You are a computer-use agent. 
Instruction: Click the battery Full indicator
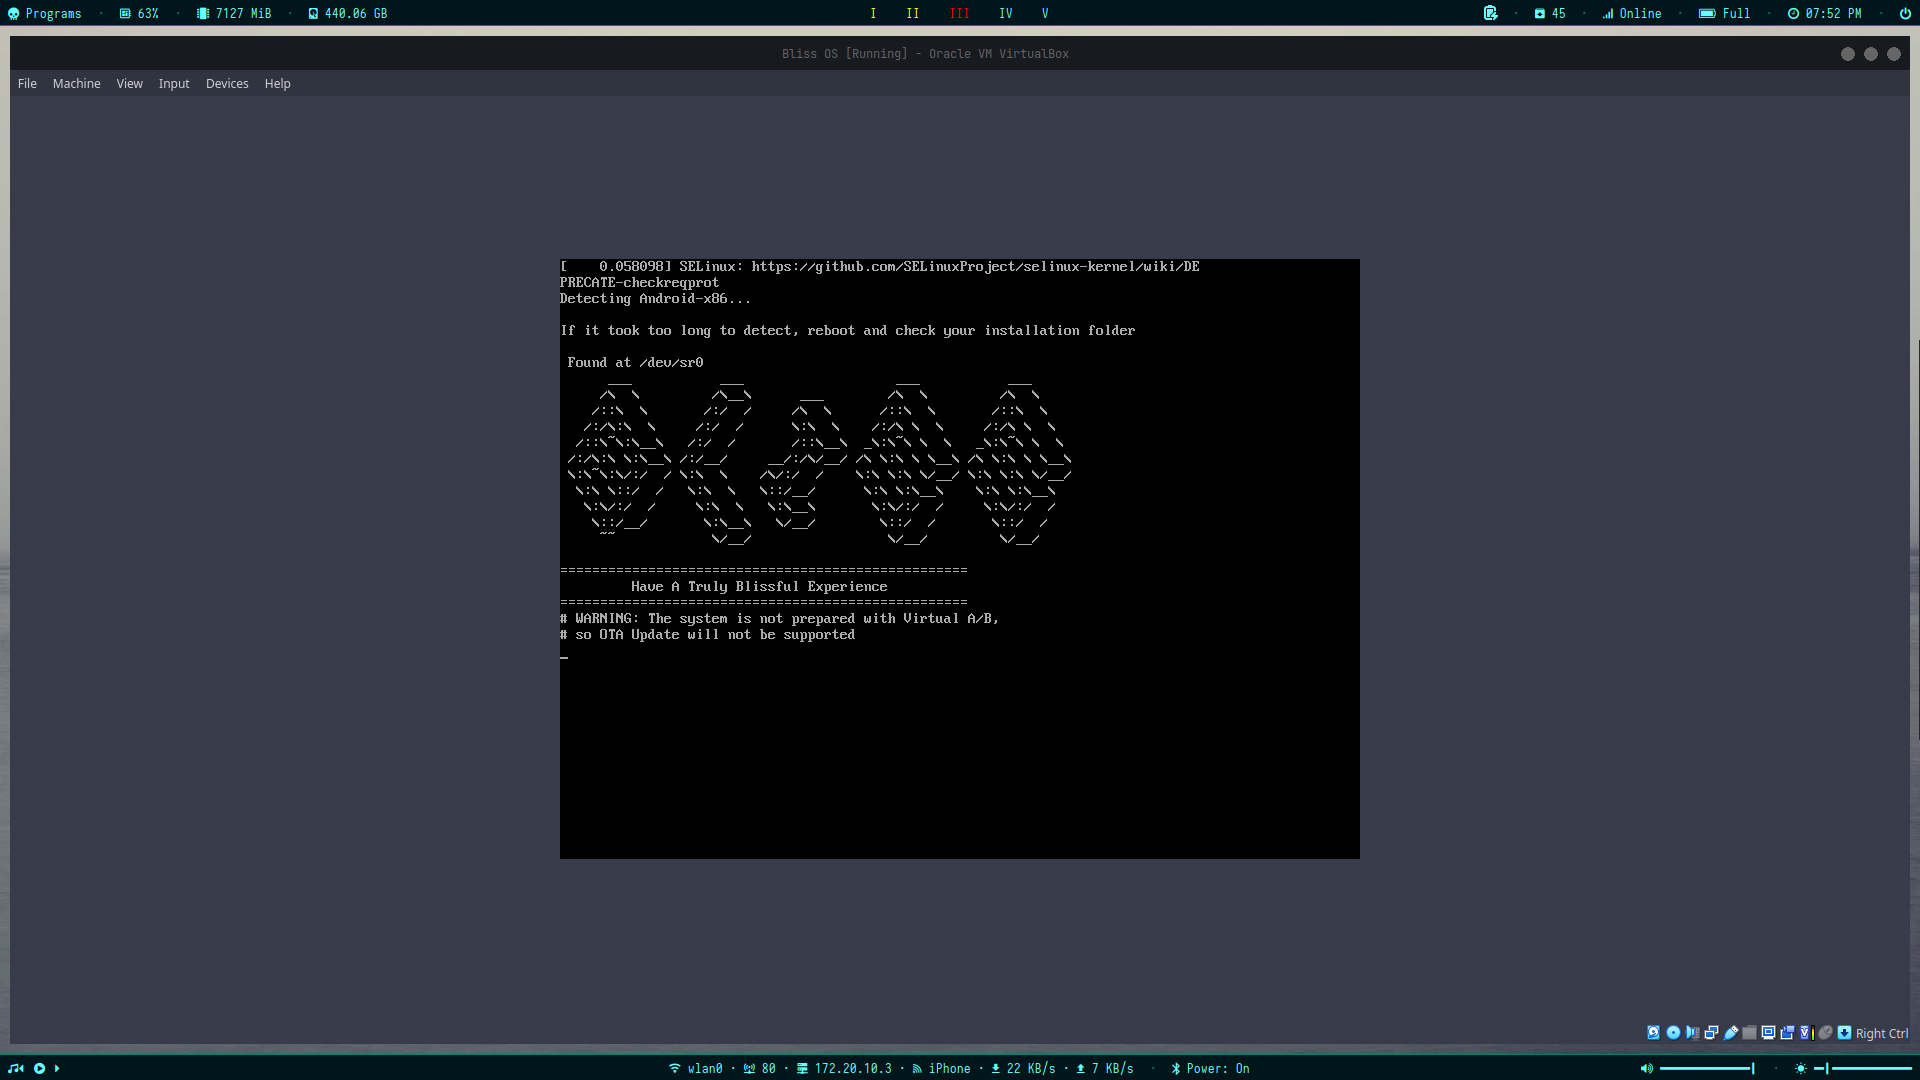coord(1725,13)
